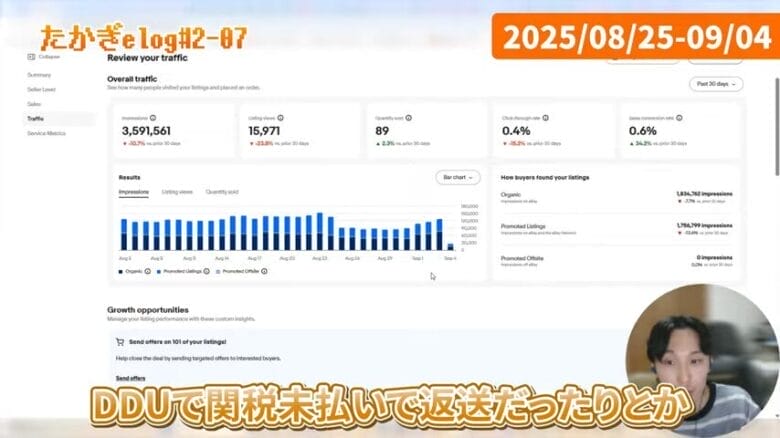
Task: Click info icon next to Click-through rate
Action: (x=544, y=117)
